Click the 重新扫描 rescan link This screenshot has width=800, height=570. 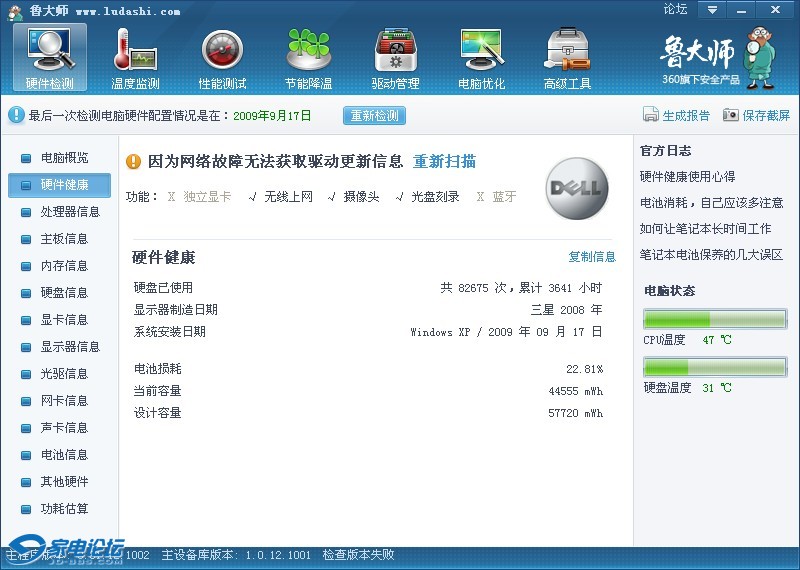444,162
